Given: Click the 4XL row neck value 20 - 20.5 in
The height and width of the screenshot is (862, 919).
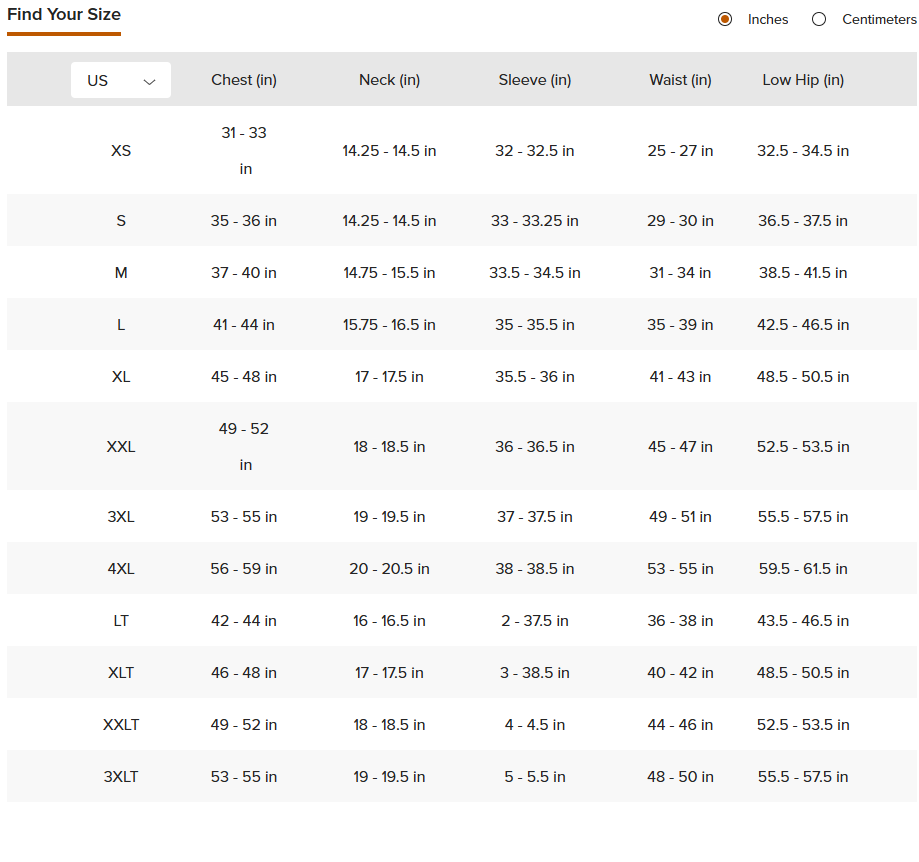Looking at the screenshot, I should pos(389,568).
